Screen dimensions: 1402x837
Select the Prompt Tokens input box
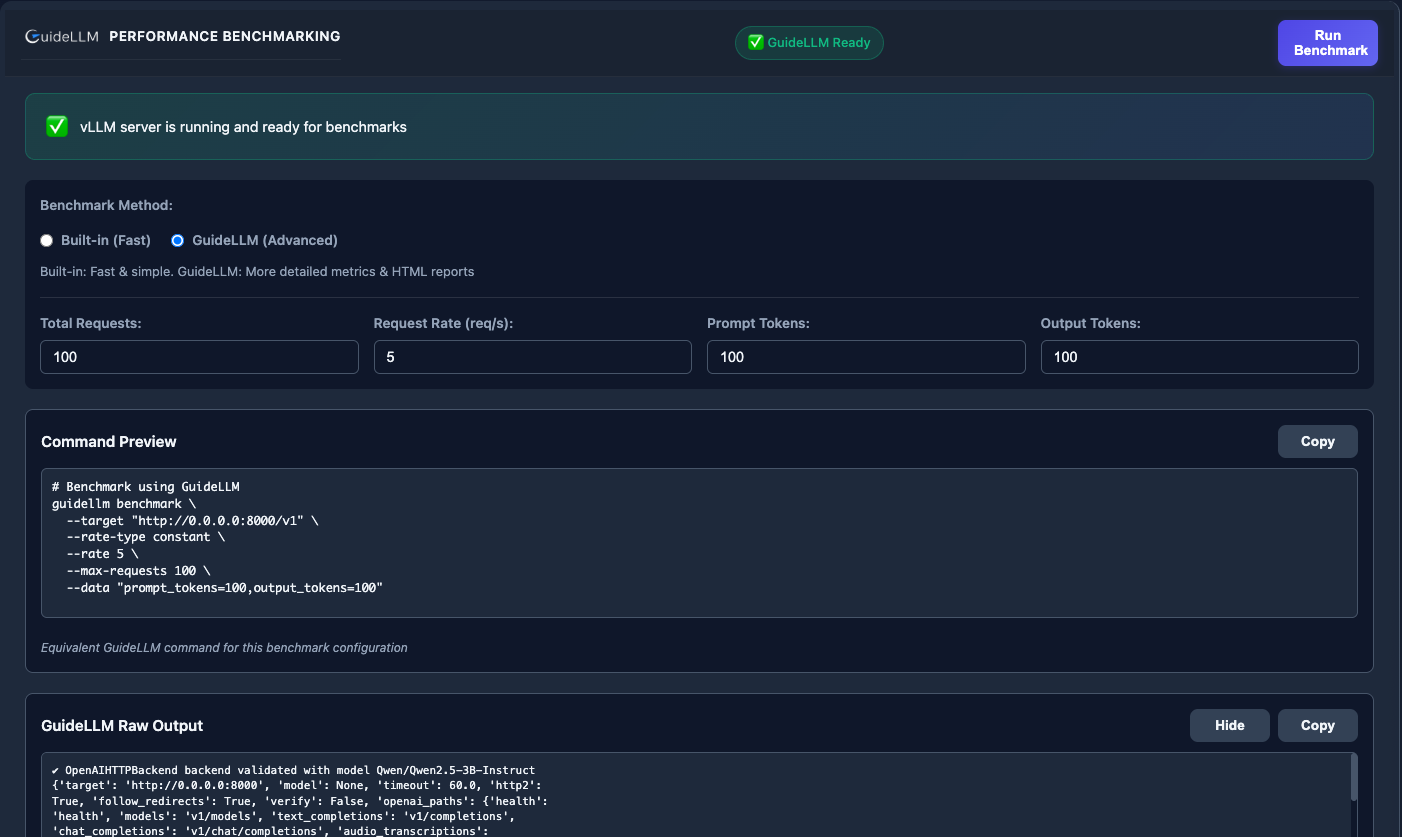pos(865,357)
